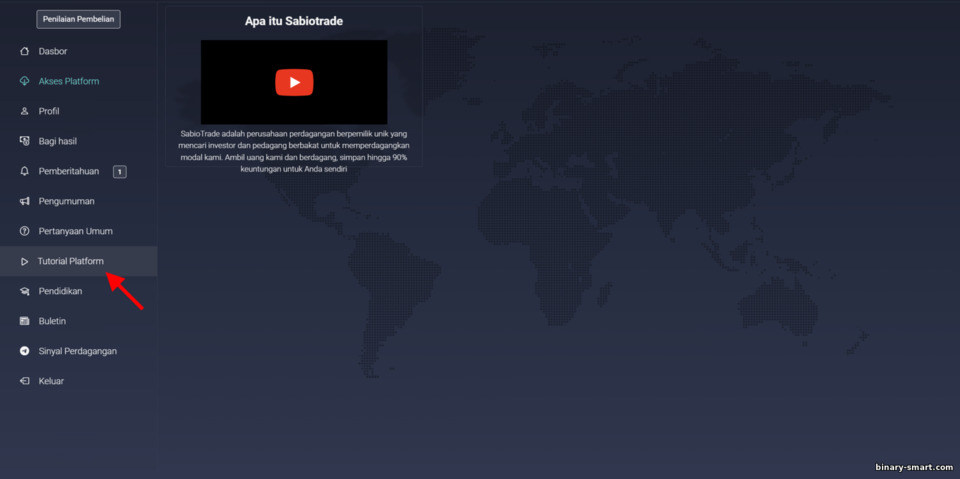Click the Bagi hasil icon
960x479 pixels.
tap(24, 141)
